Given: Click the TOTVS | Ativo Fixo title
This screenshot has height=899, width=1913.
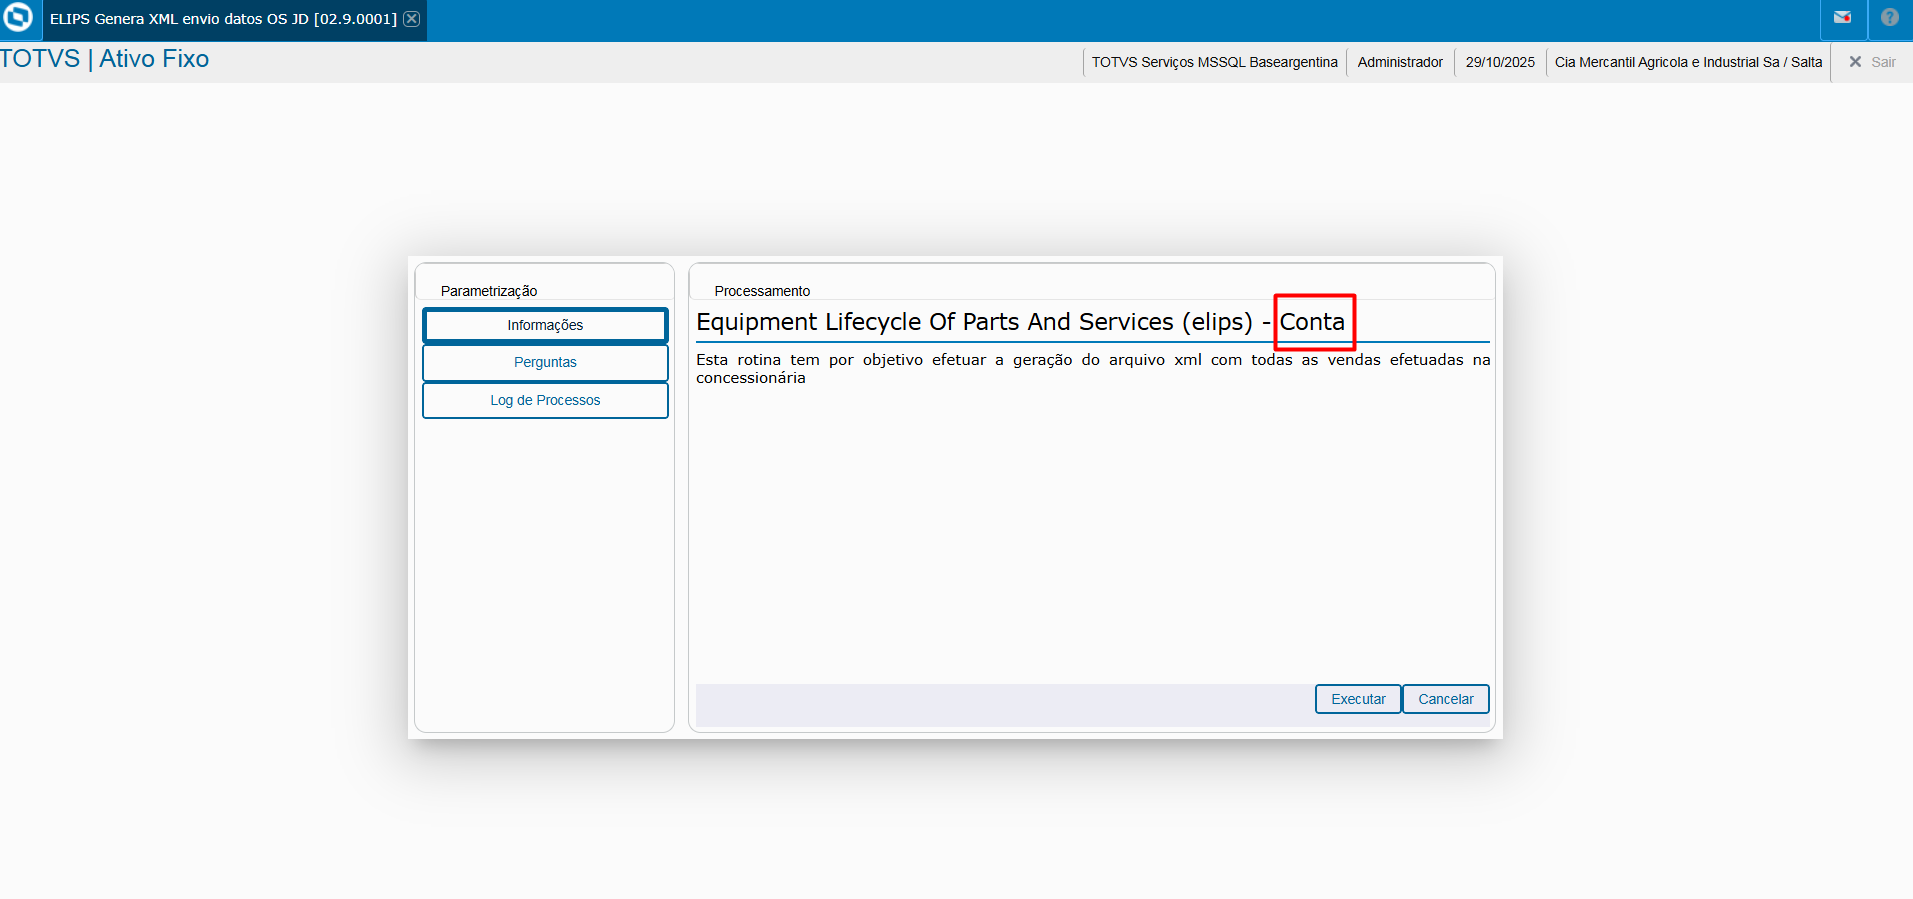Looking at the screenshot, I should [105, 59].
